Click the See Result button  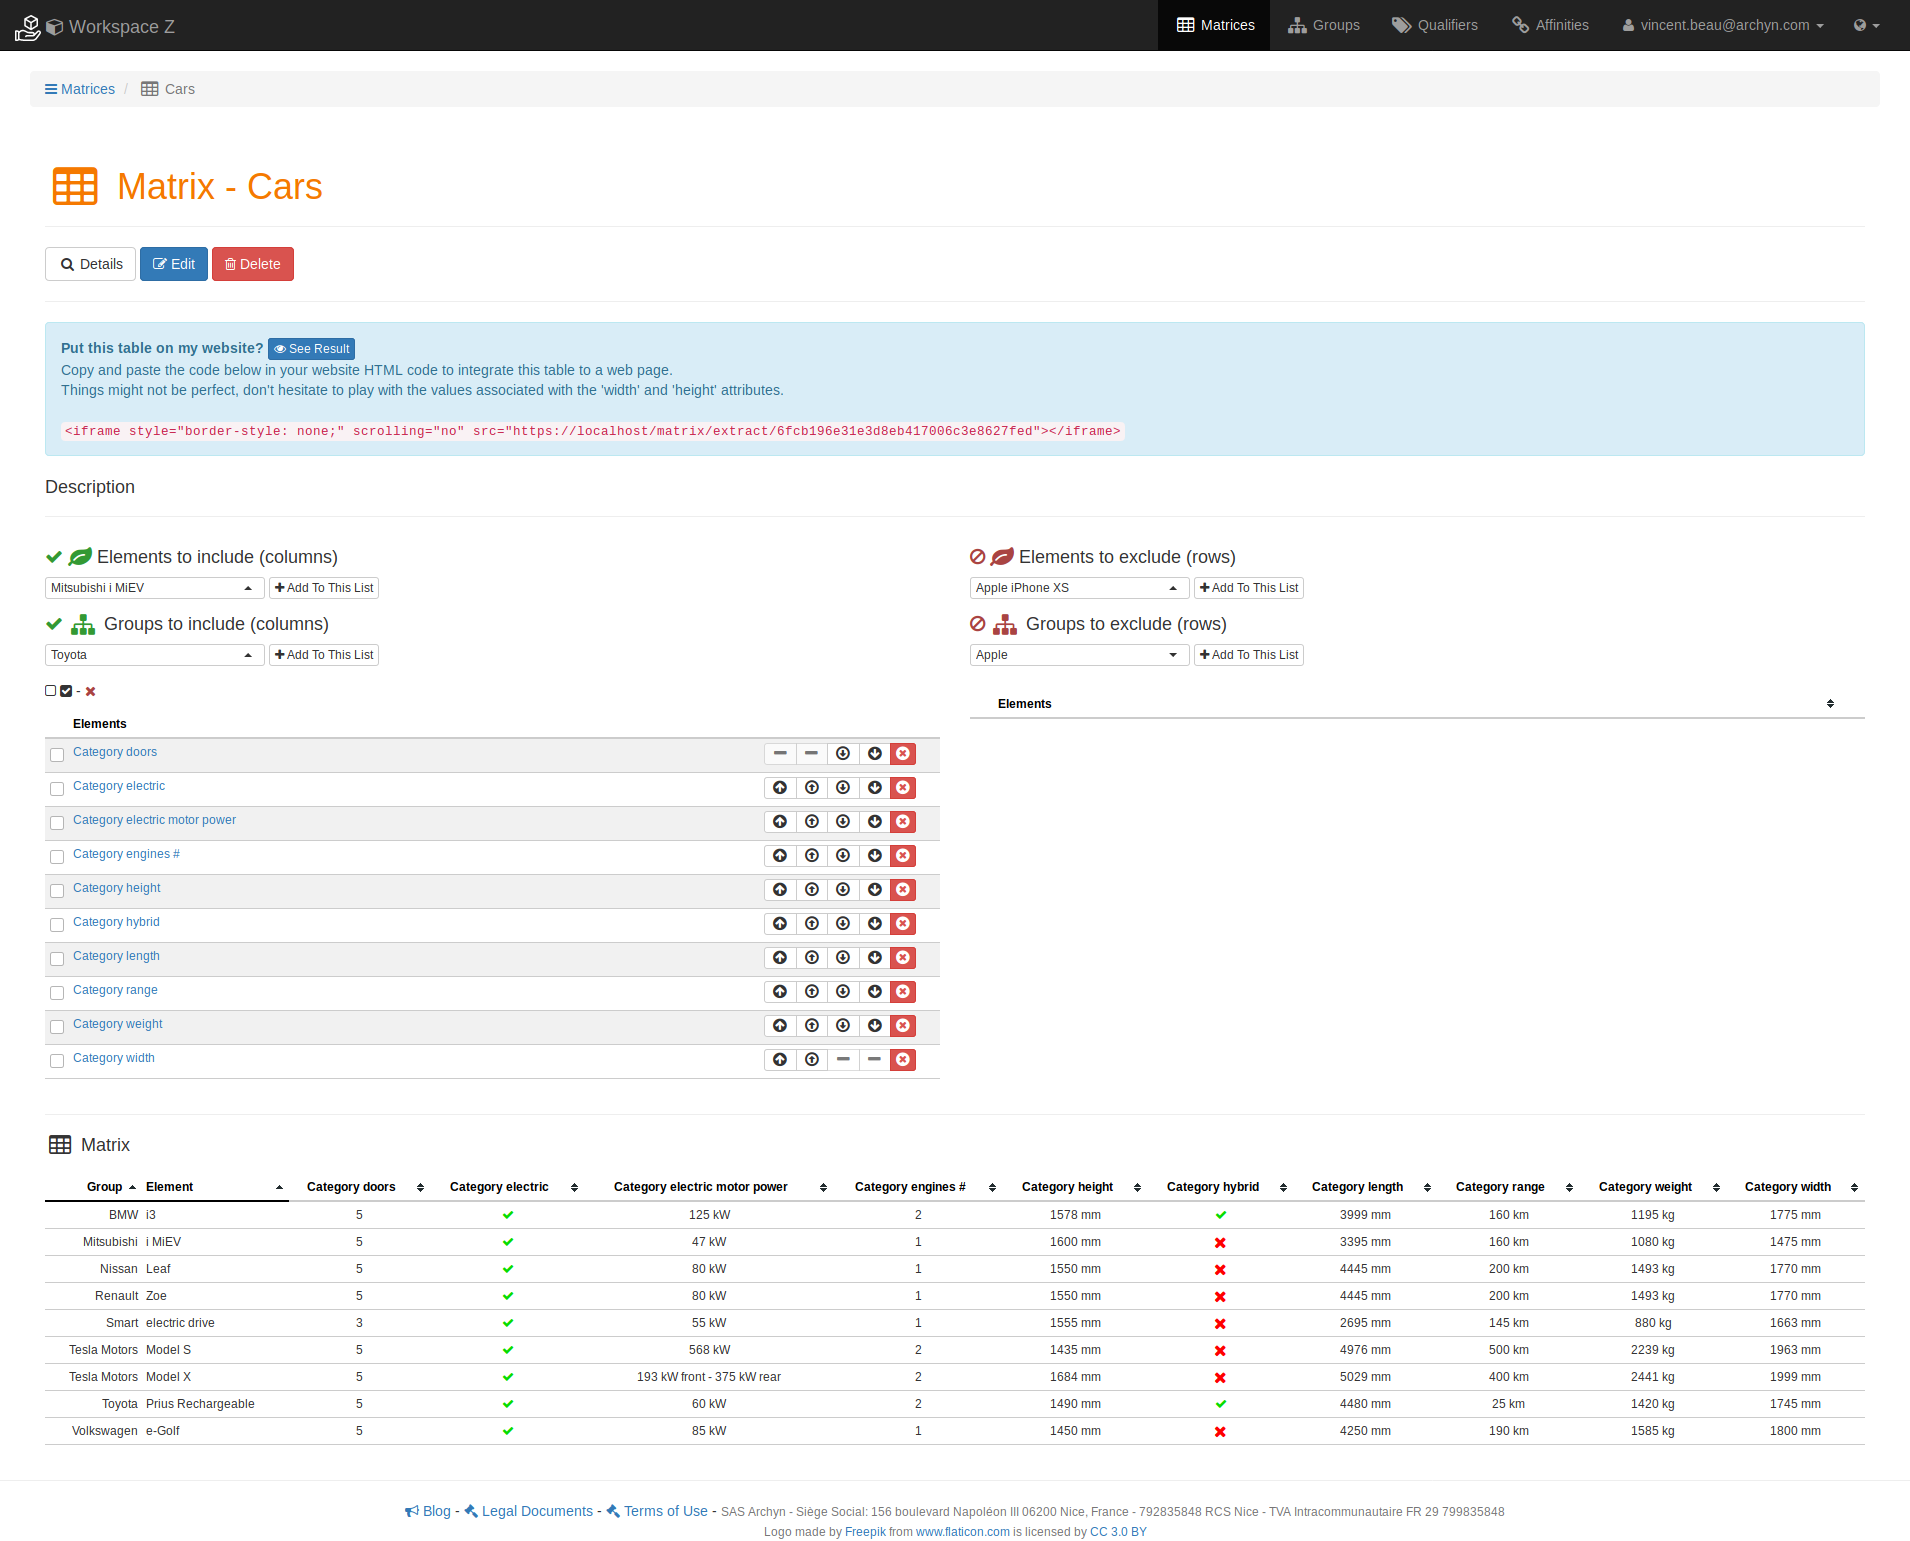pos(312,349)
